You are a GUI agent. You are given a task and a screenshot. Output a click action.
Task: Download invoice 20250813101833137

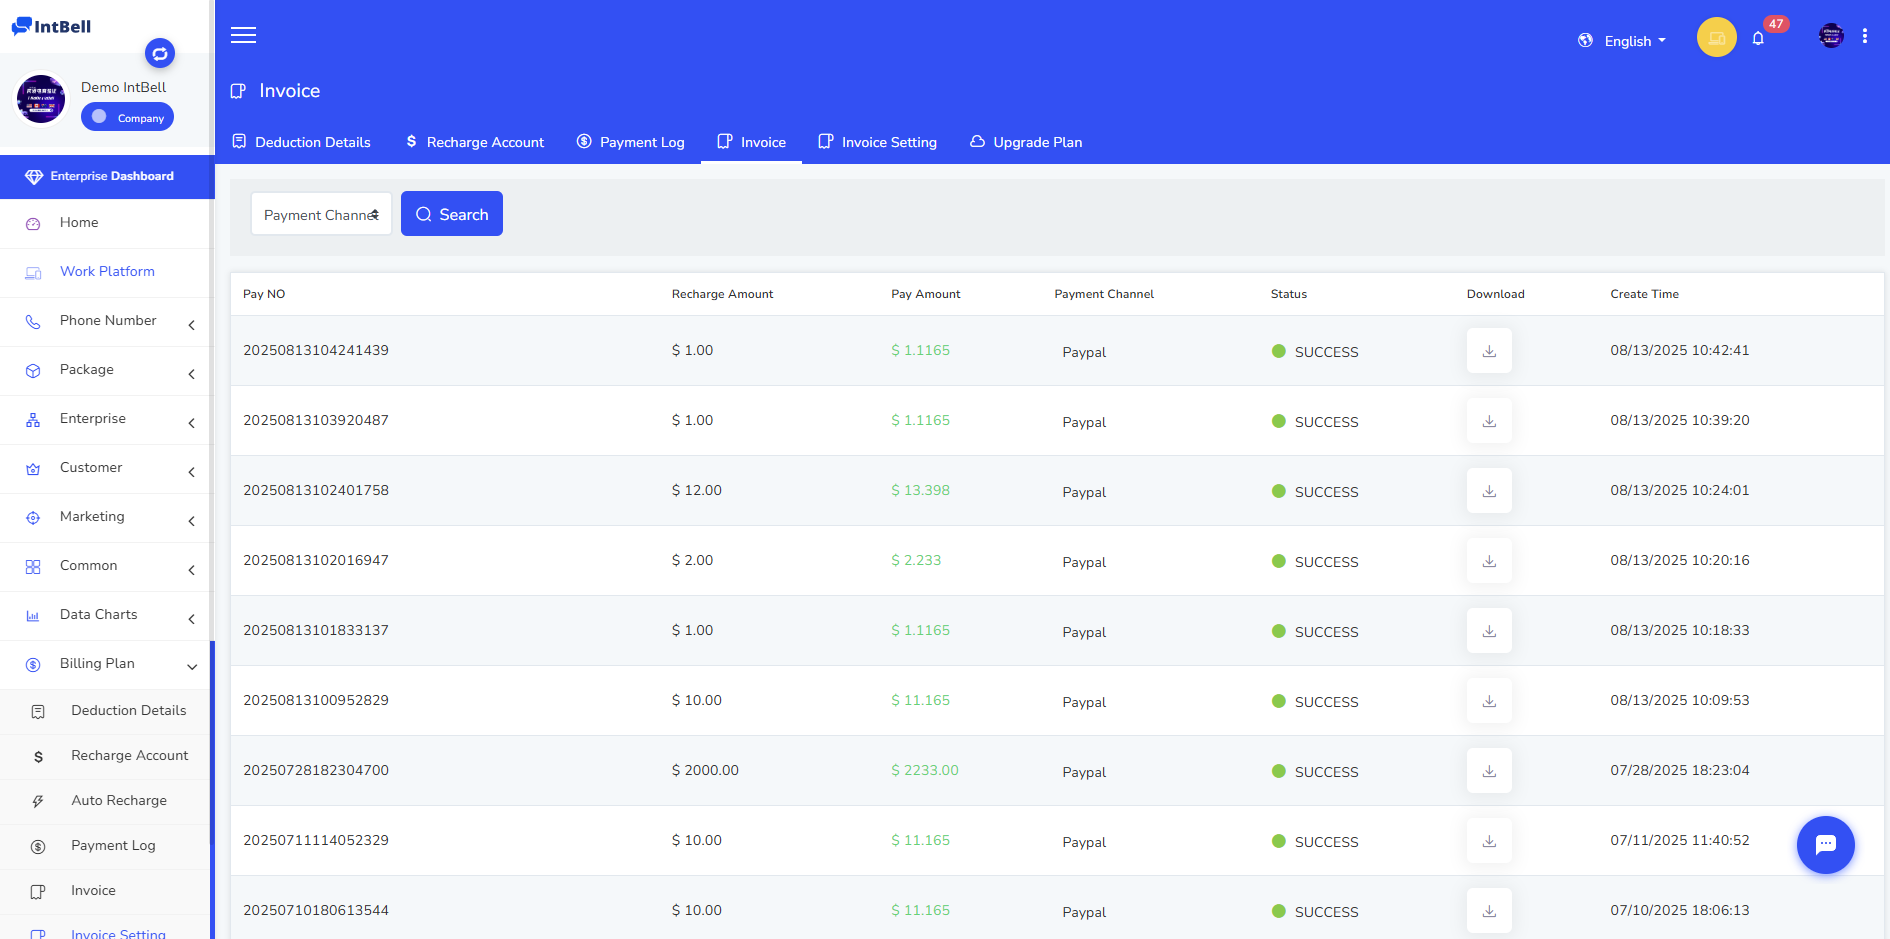(x=1489, y=631)
